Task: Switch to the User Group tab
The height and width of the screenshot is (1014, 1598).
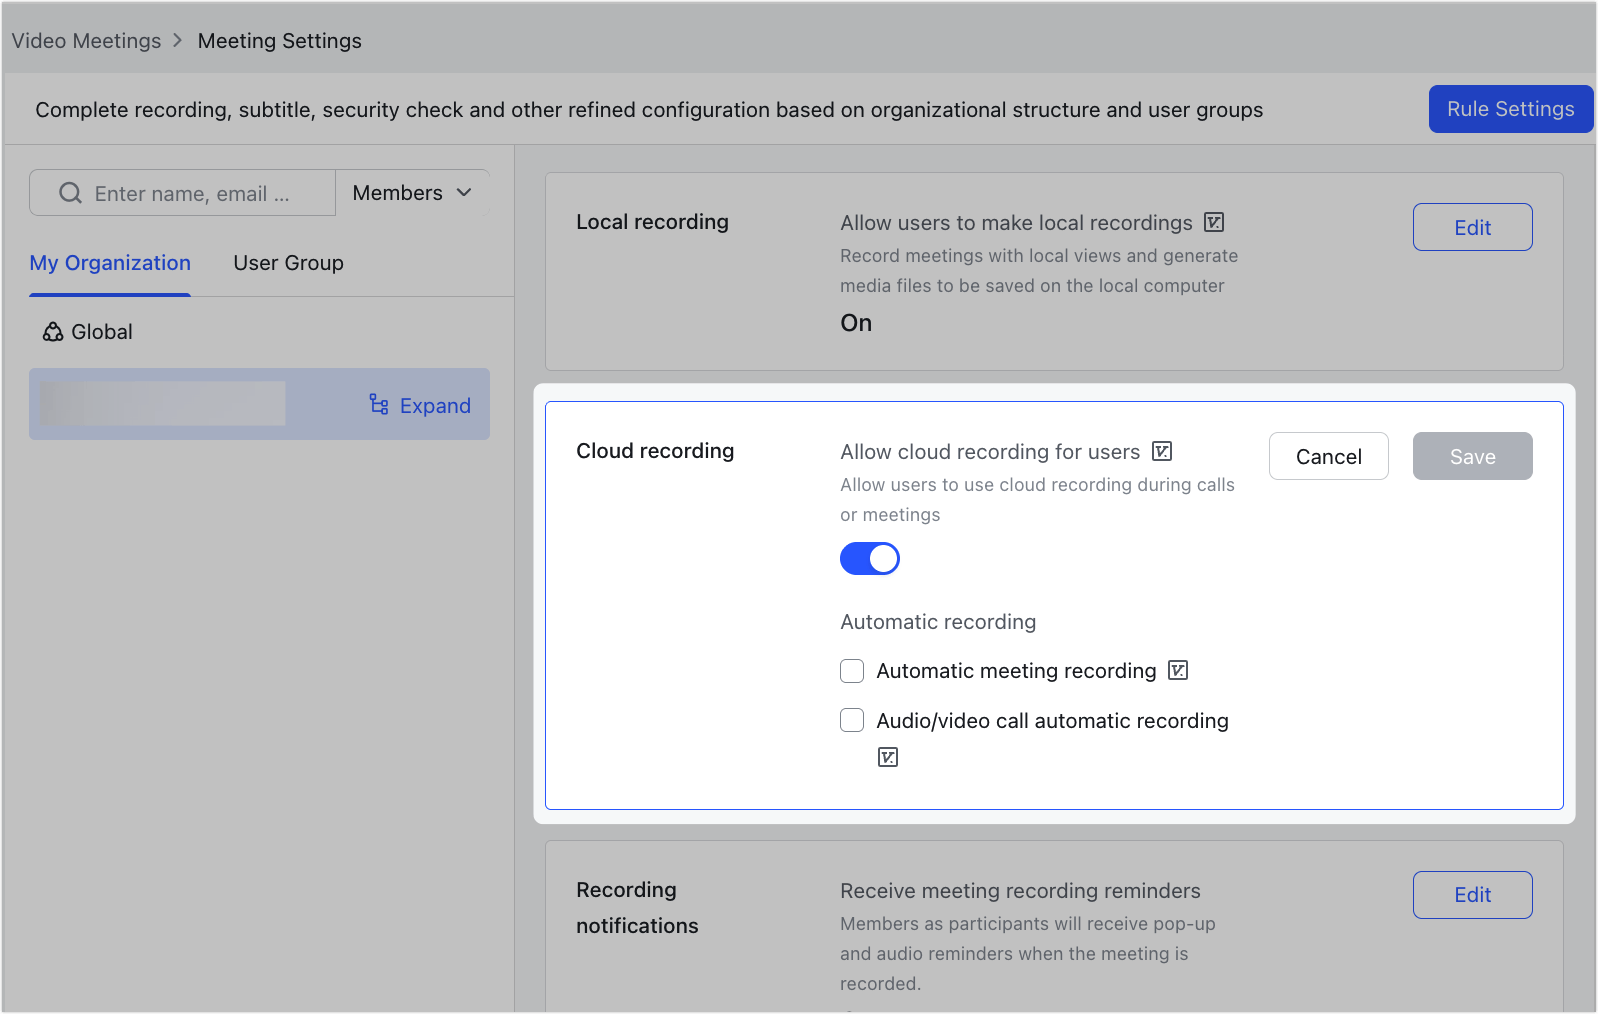Action: coord(289,263)
